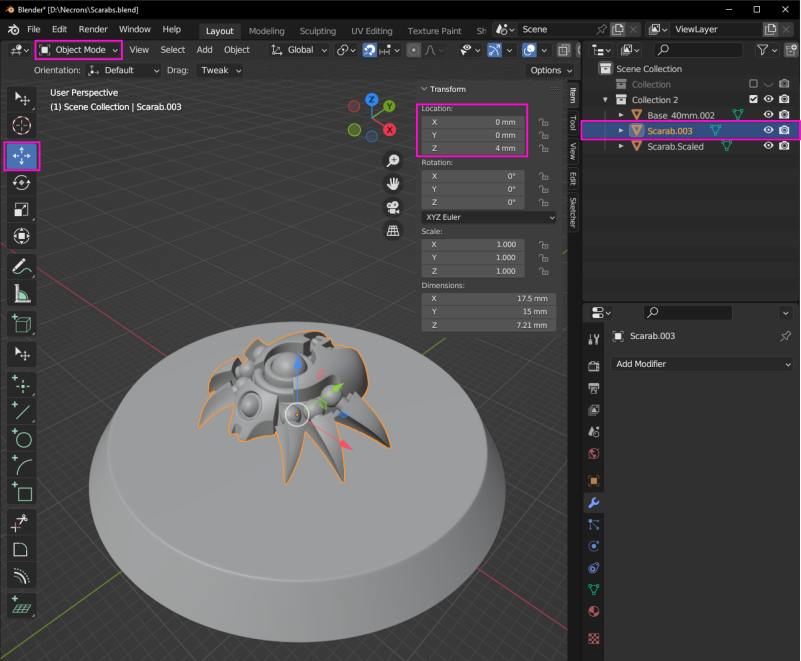
Task: Select the Rotate tool in the toolbar
Action: pos(22,182)
